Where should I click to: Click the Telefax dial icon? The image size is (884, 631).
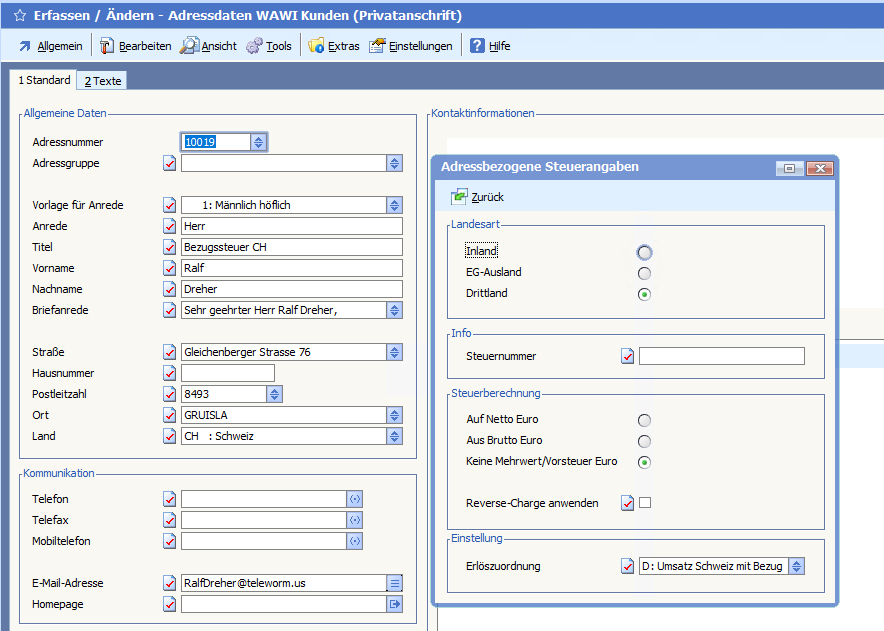354,520
